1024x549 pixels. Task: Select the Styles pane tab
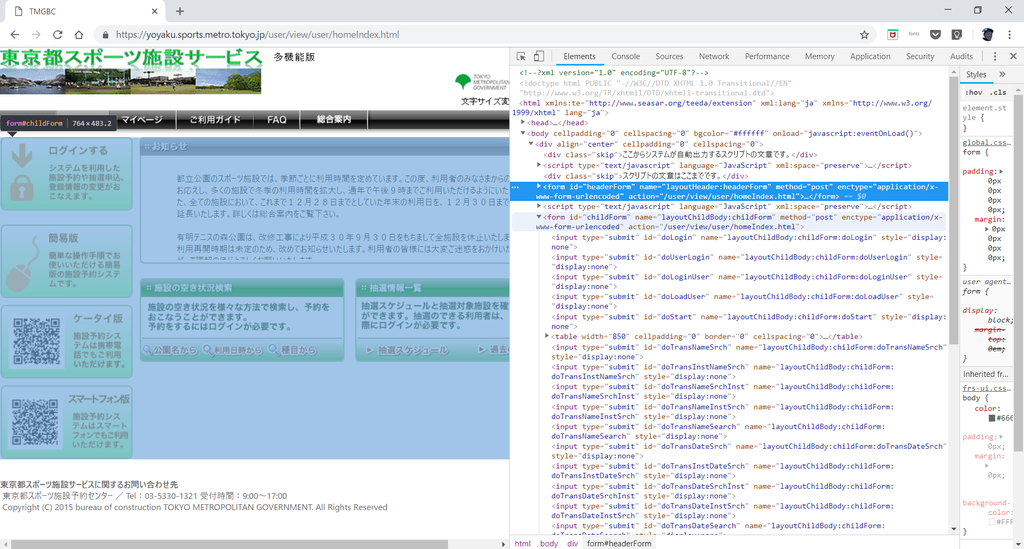pyautogui.click(x=976, y=74)
